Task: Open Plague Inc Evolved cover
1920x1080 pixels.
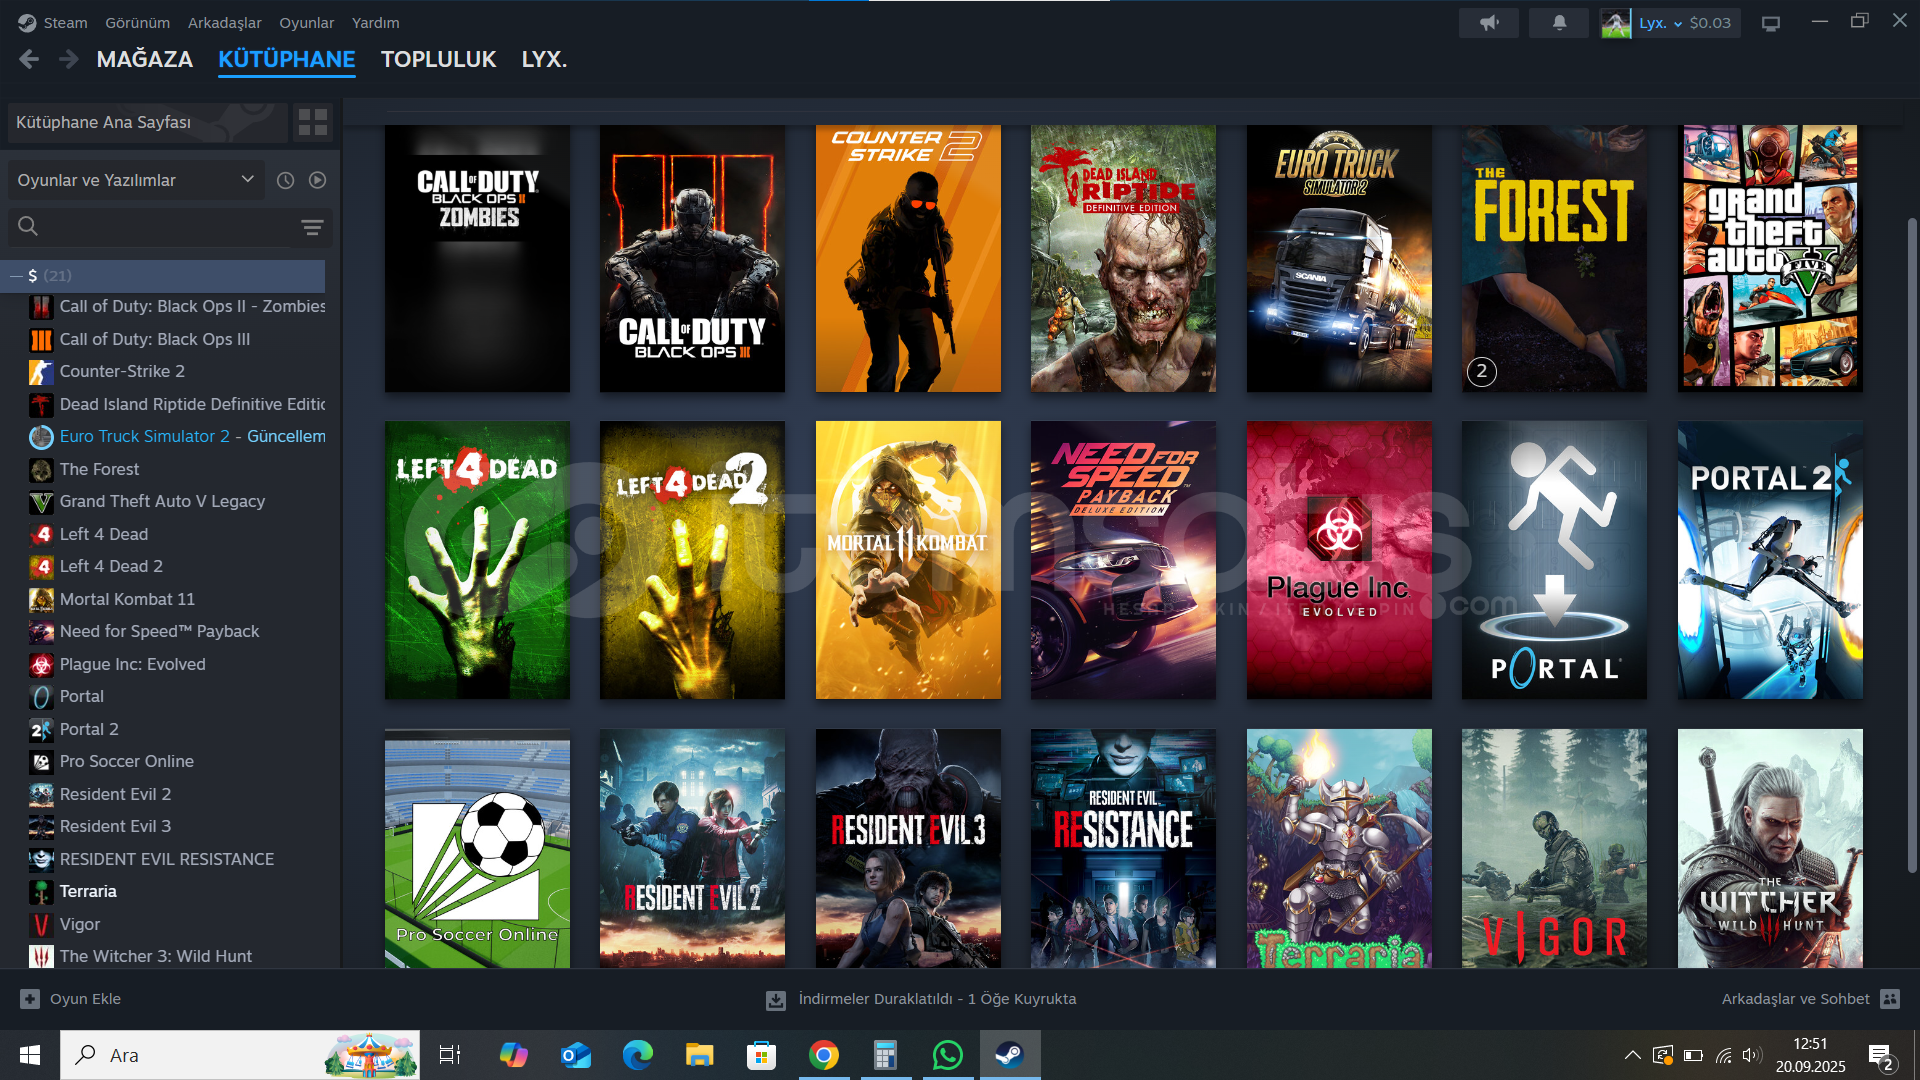Action: click(1339, 560)
